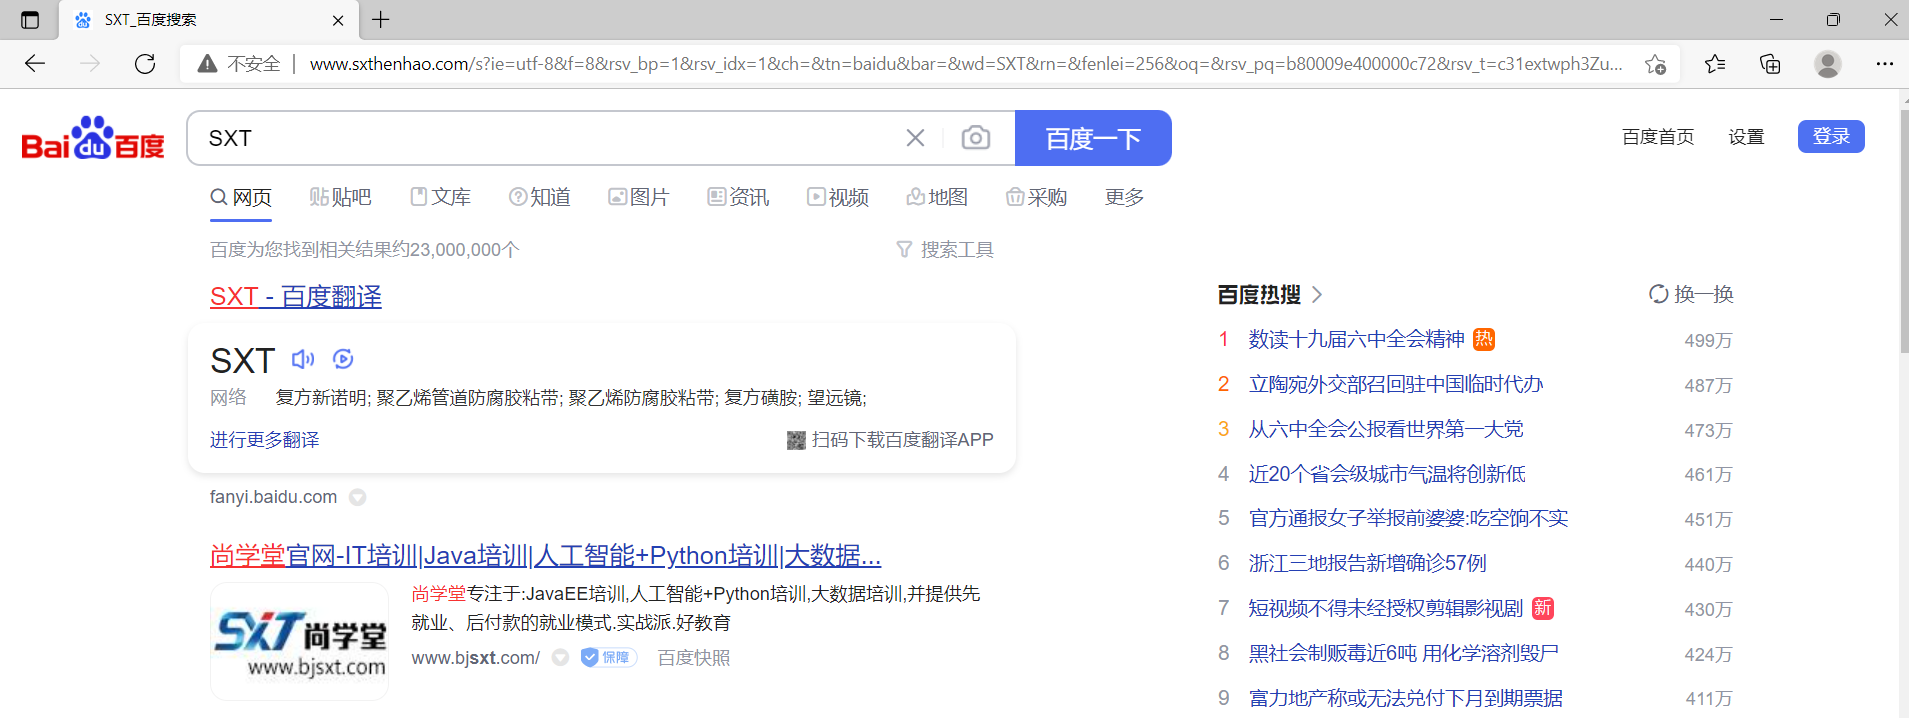Switch to 视频 tab

[x=838, y=197]
